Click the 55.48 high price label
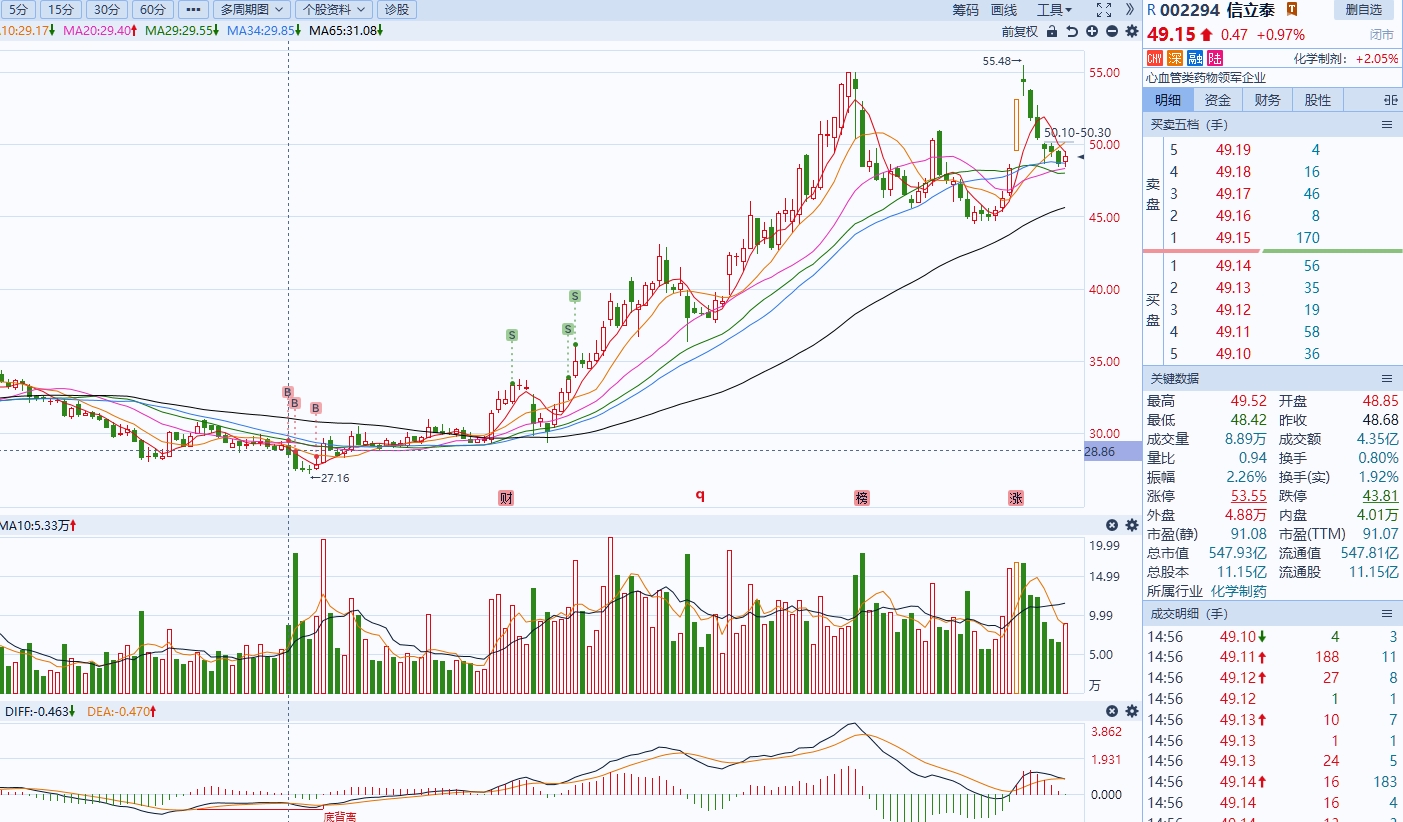This screenshot has height=822, width=1403. click(x=996, y=61)
